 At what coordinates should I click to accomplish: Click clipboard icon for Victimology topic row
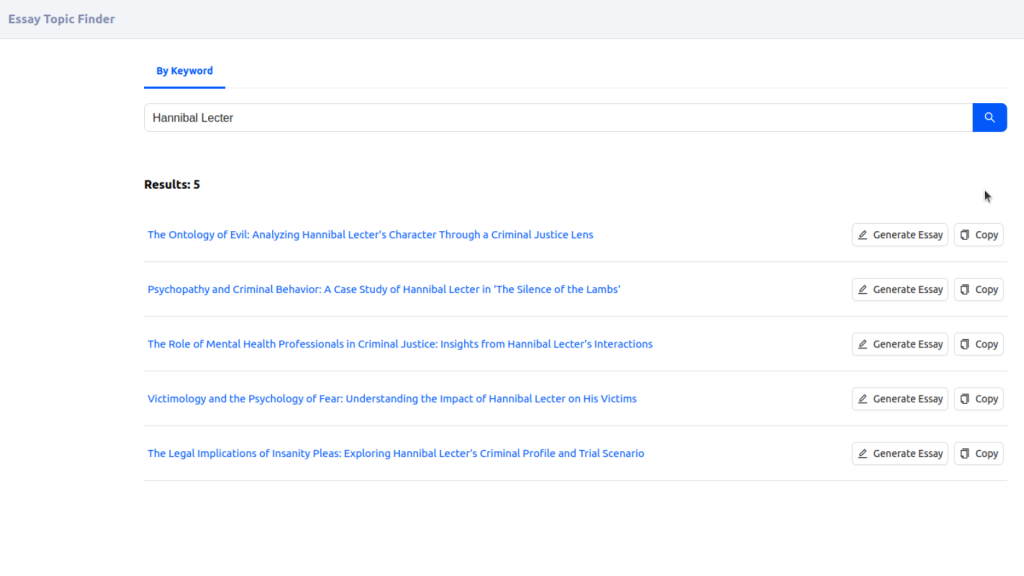coord(965,399)
